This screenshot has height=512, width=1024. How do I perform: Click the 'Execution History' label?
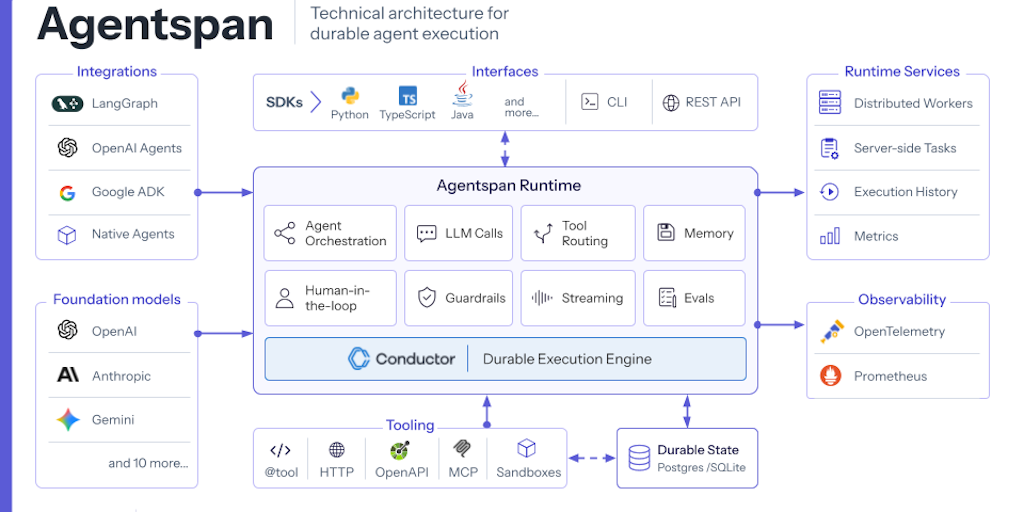tap(906, 192)
